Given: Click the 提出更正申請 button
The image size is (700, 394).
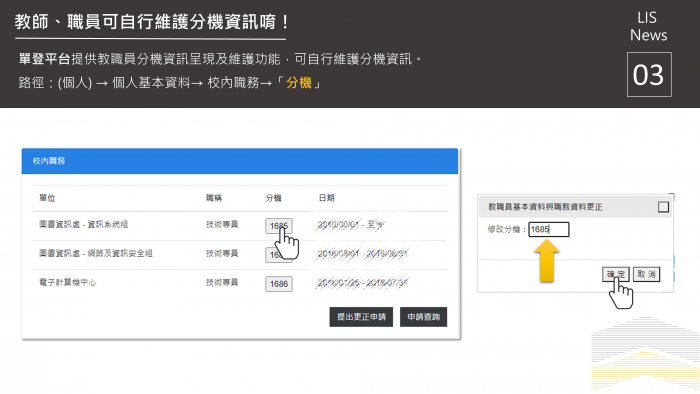Looking at the screenshot, I should click(x=361, y=317).
